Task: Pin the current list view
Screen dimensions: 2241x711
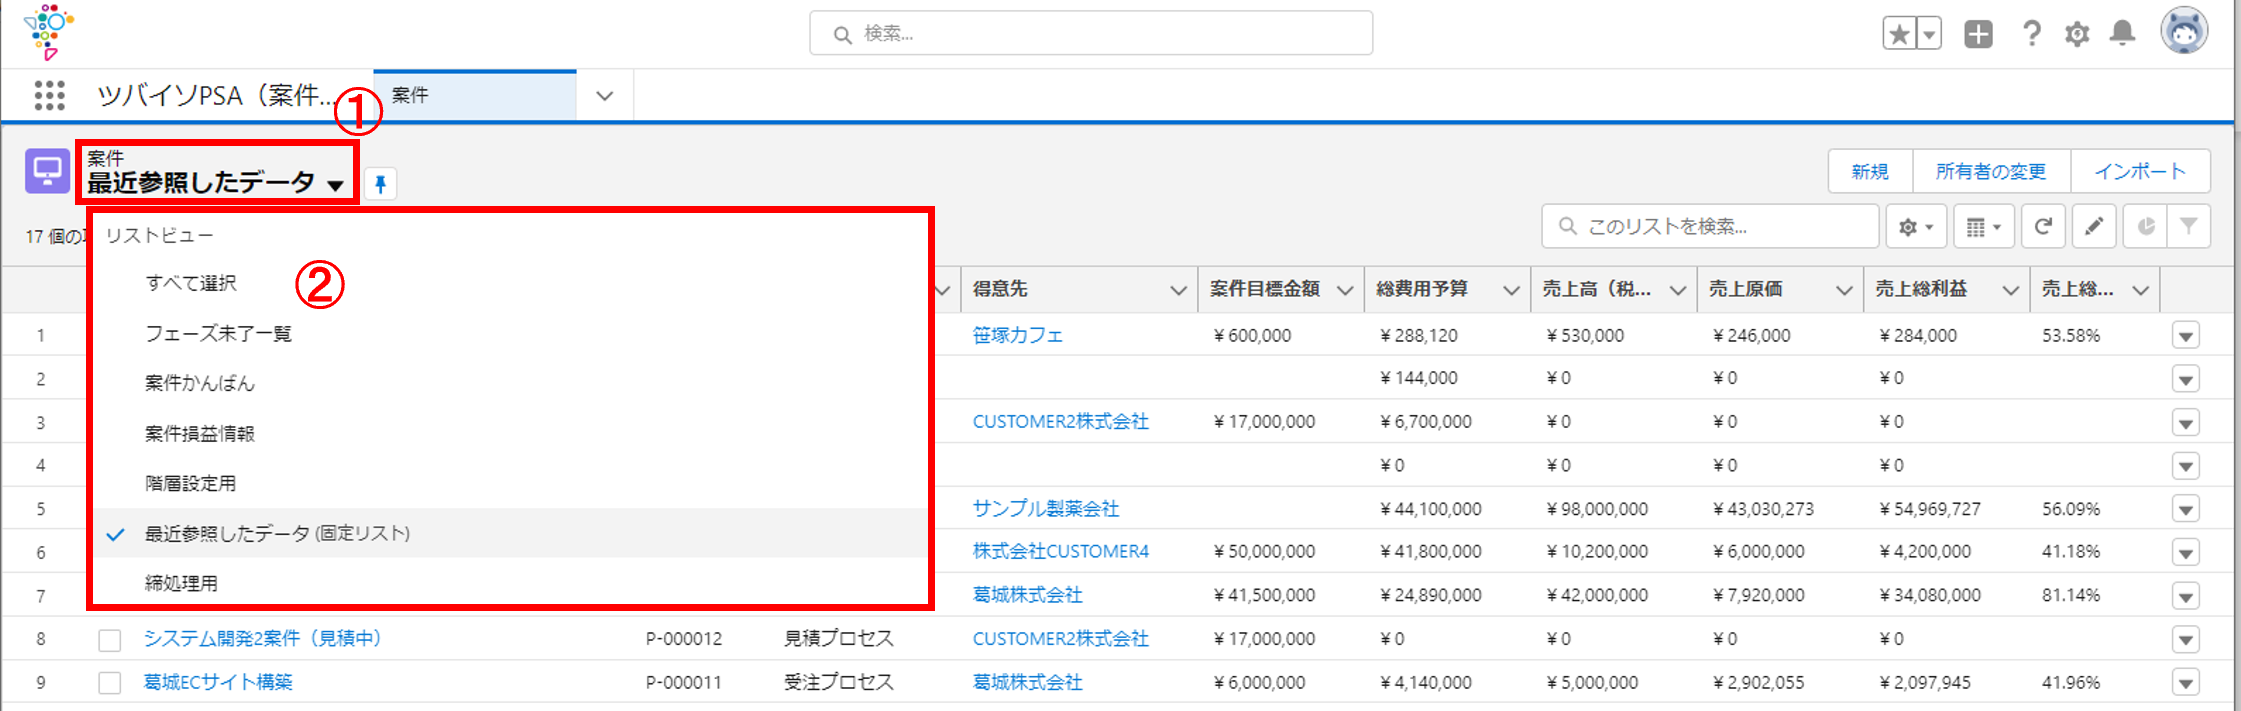Action: tap(380, 184)
